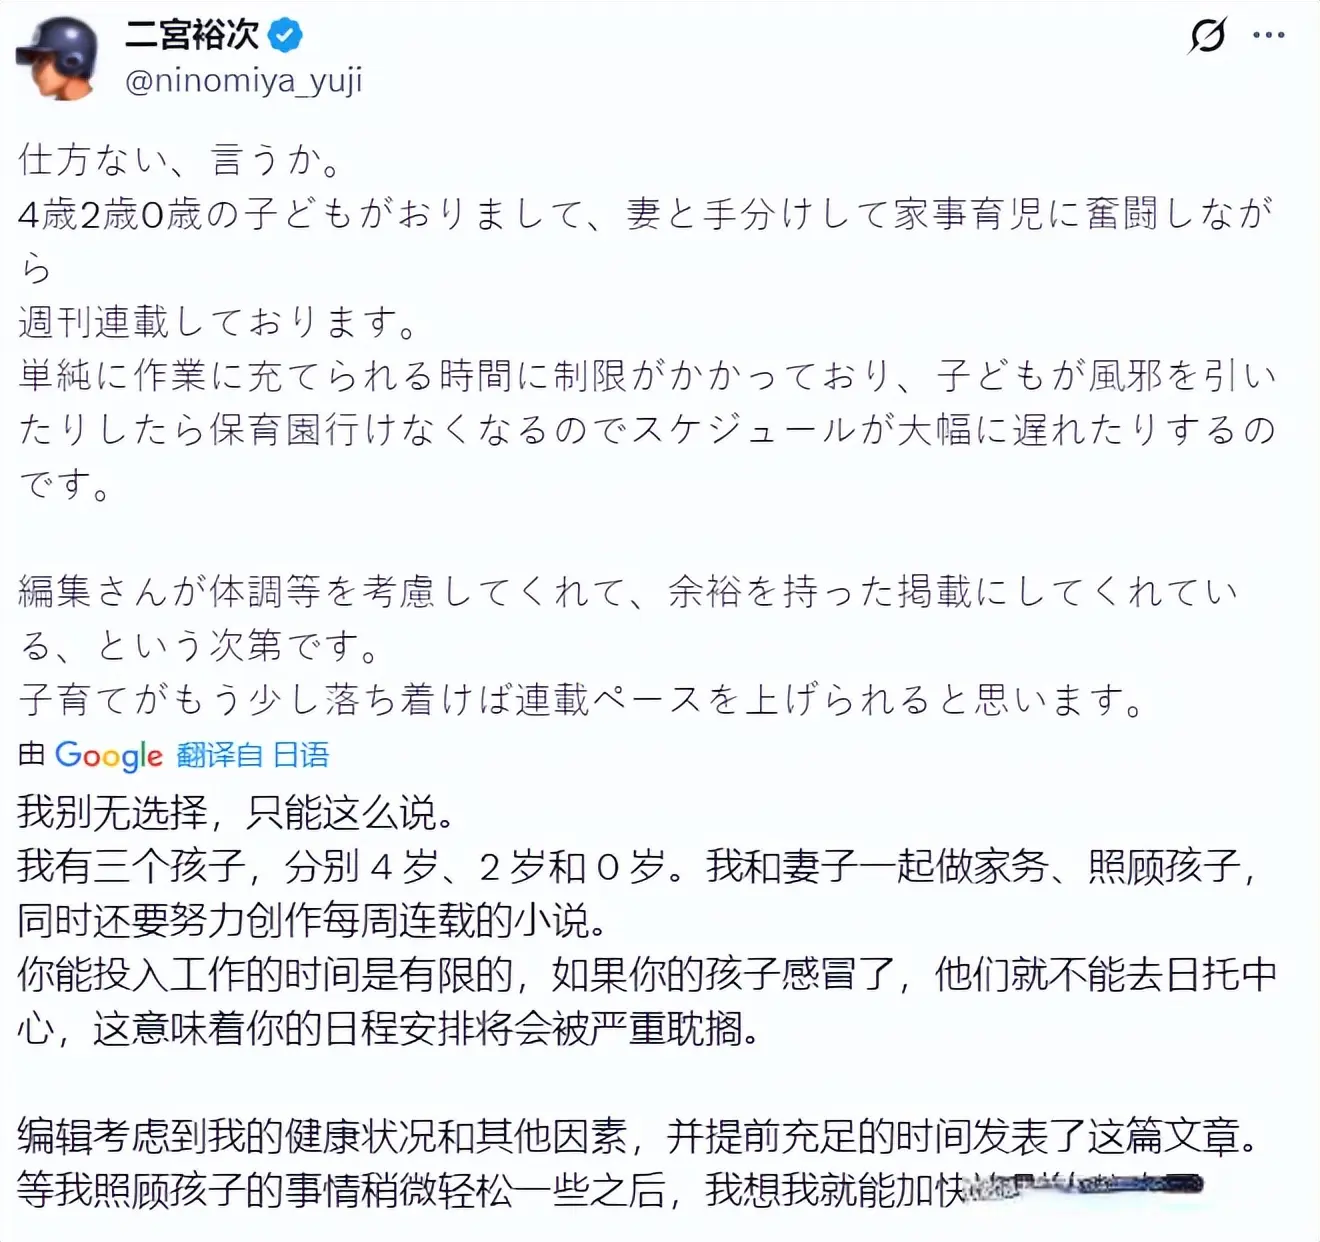This screenshot has height=1242, width=1320.
Task: Open the @ninomiya_yuji handle link
Action: [243, 80]
